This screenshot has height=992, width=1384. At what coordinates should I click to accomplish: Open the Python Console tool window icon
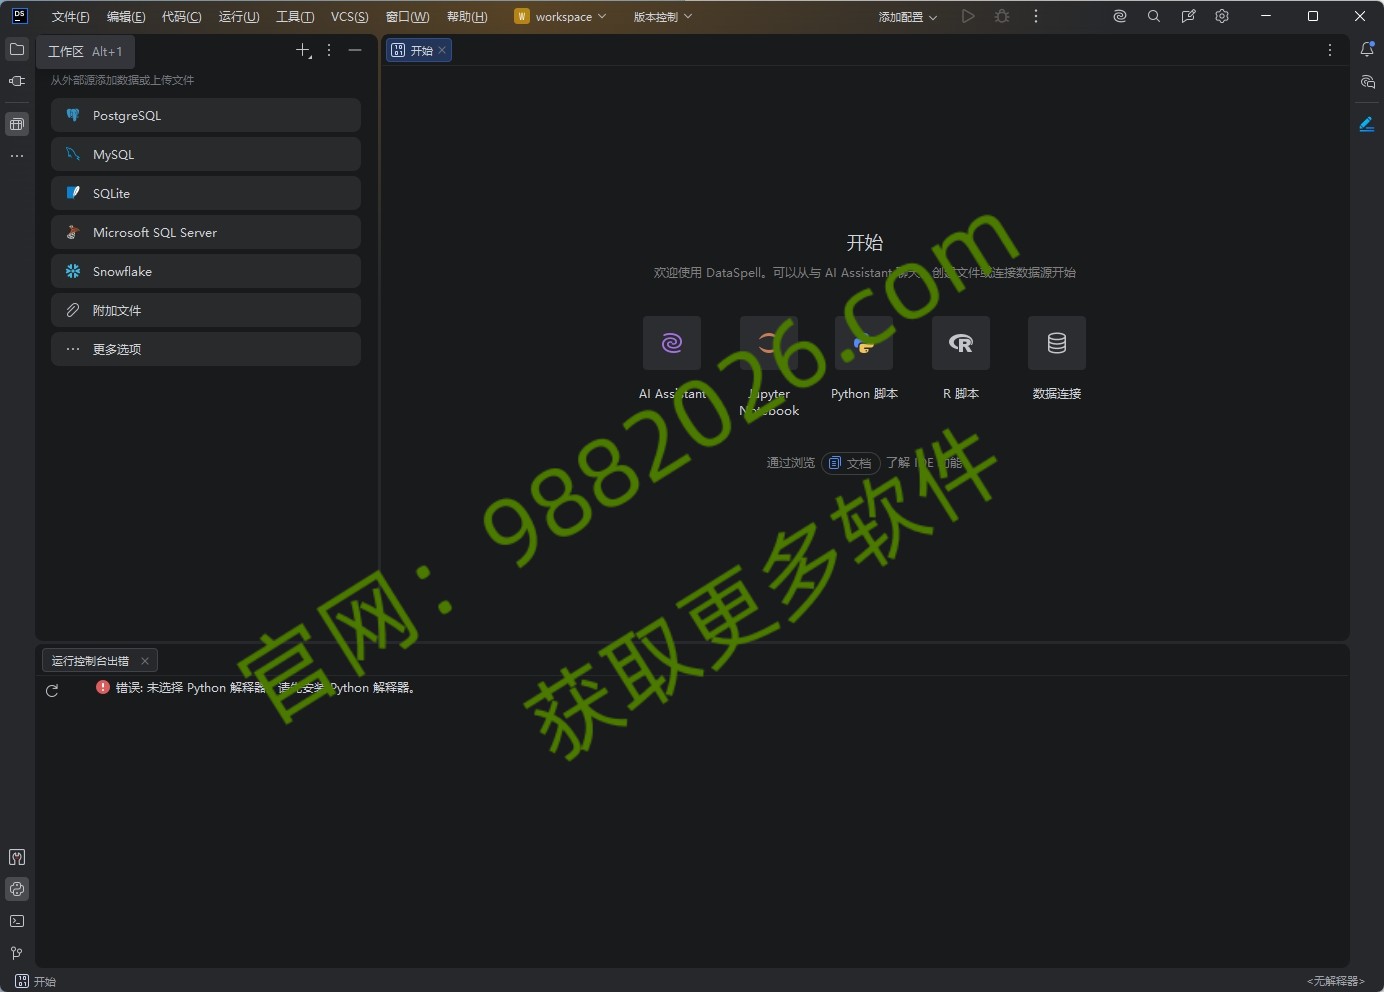(17, 889)
